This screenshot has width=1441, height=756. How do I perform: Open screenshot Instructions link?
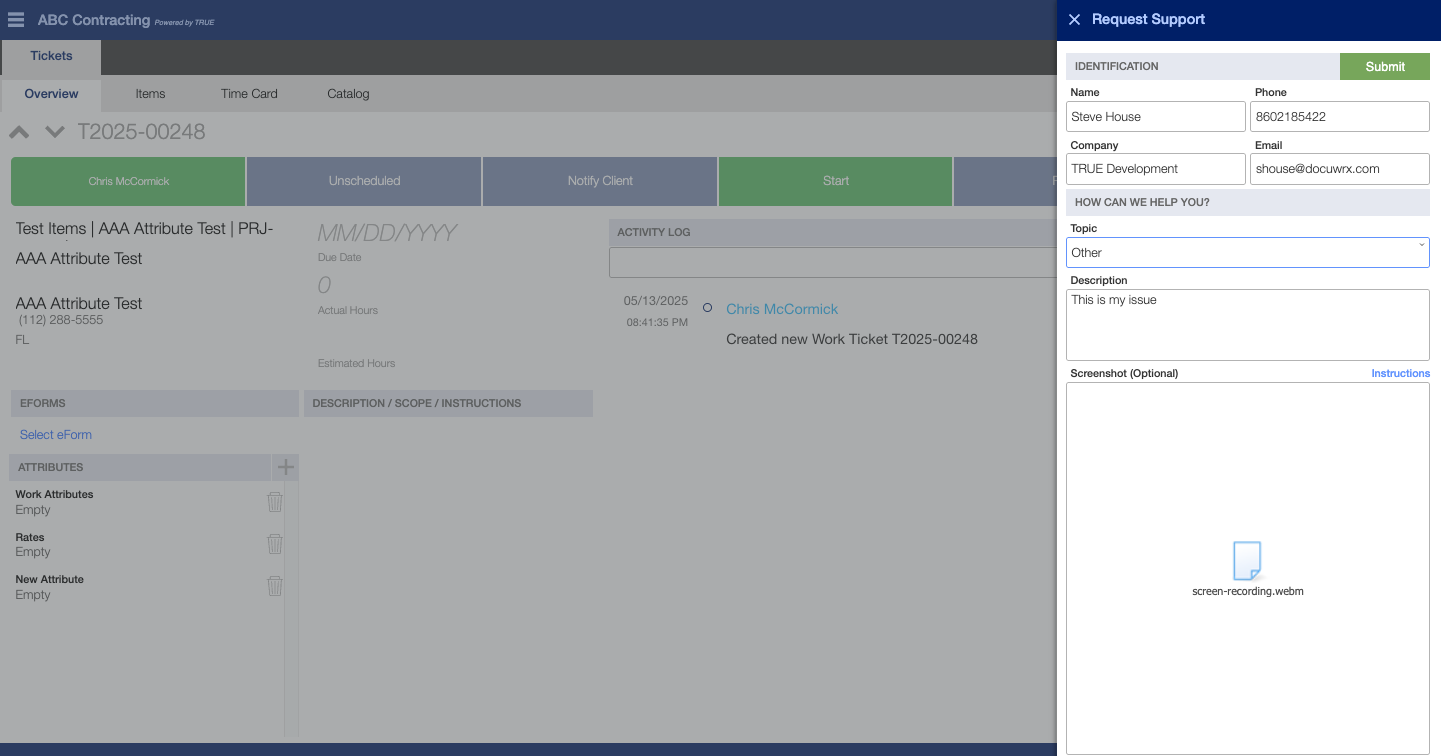(1400, 373)
